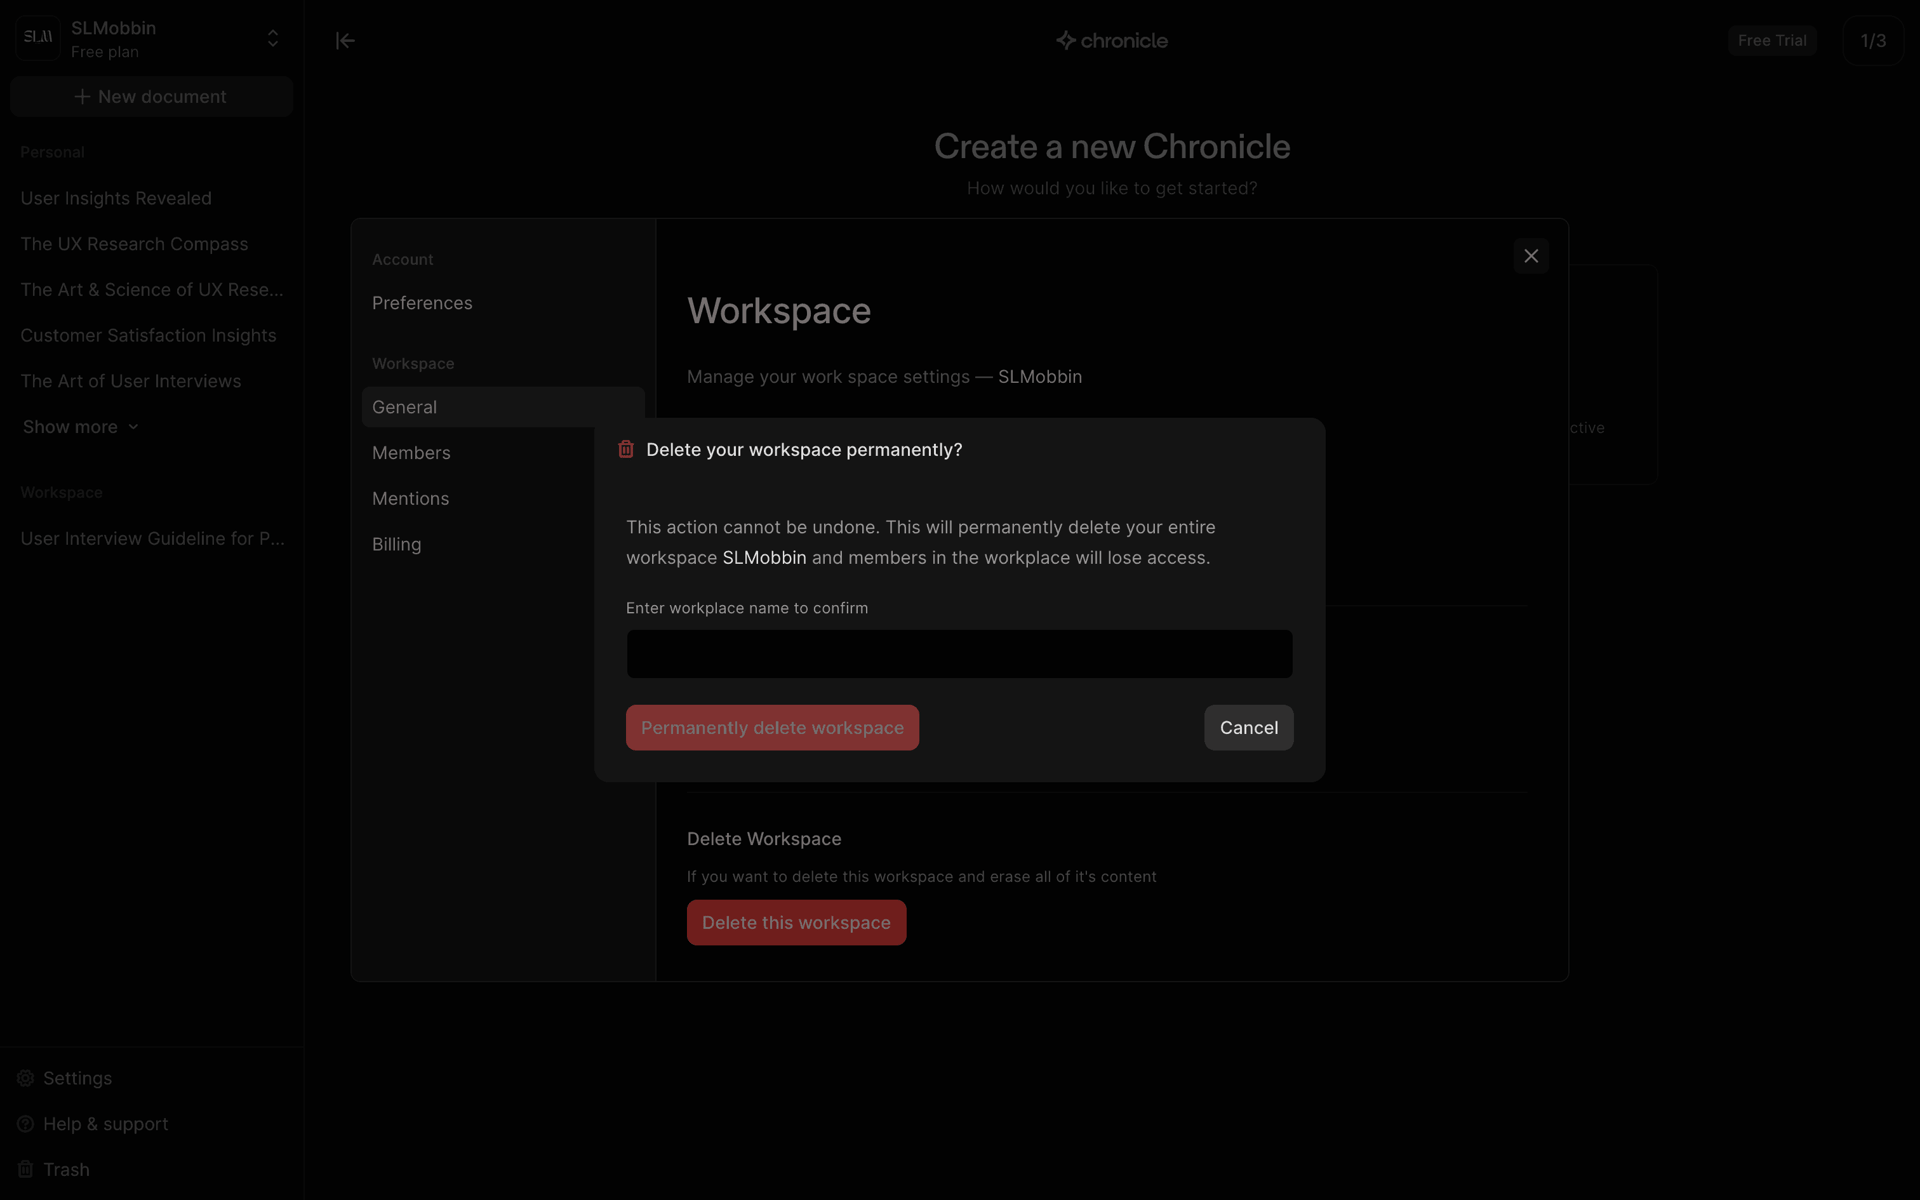Click the Trash bin icon in sidebar
The height and width of the screenshot is (1200, 1920).
[26, 1170]
